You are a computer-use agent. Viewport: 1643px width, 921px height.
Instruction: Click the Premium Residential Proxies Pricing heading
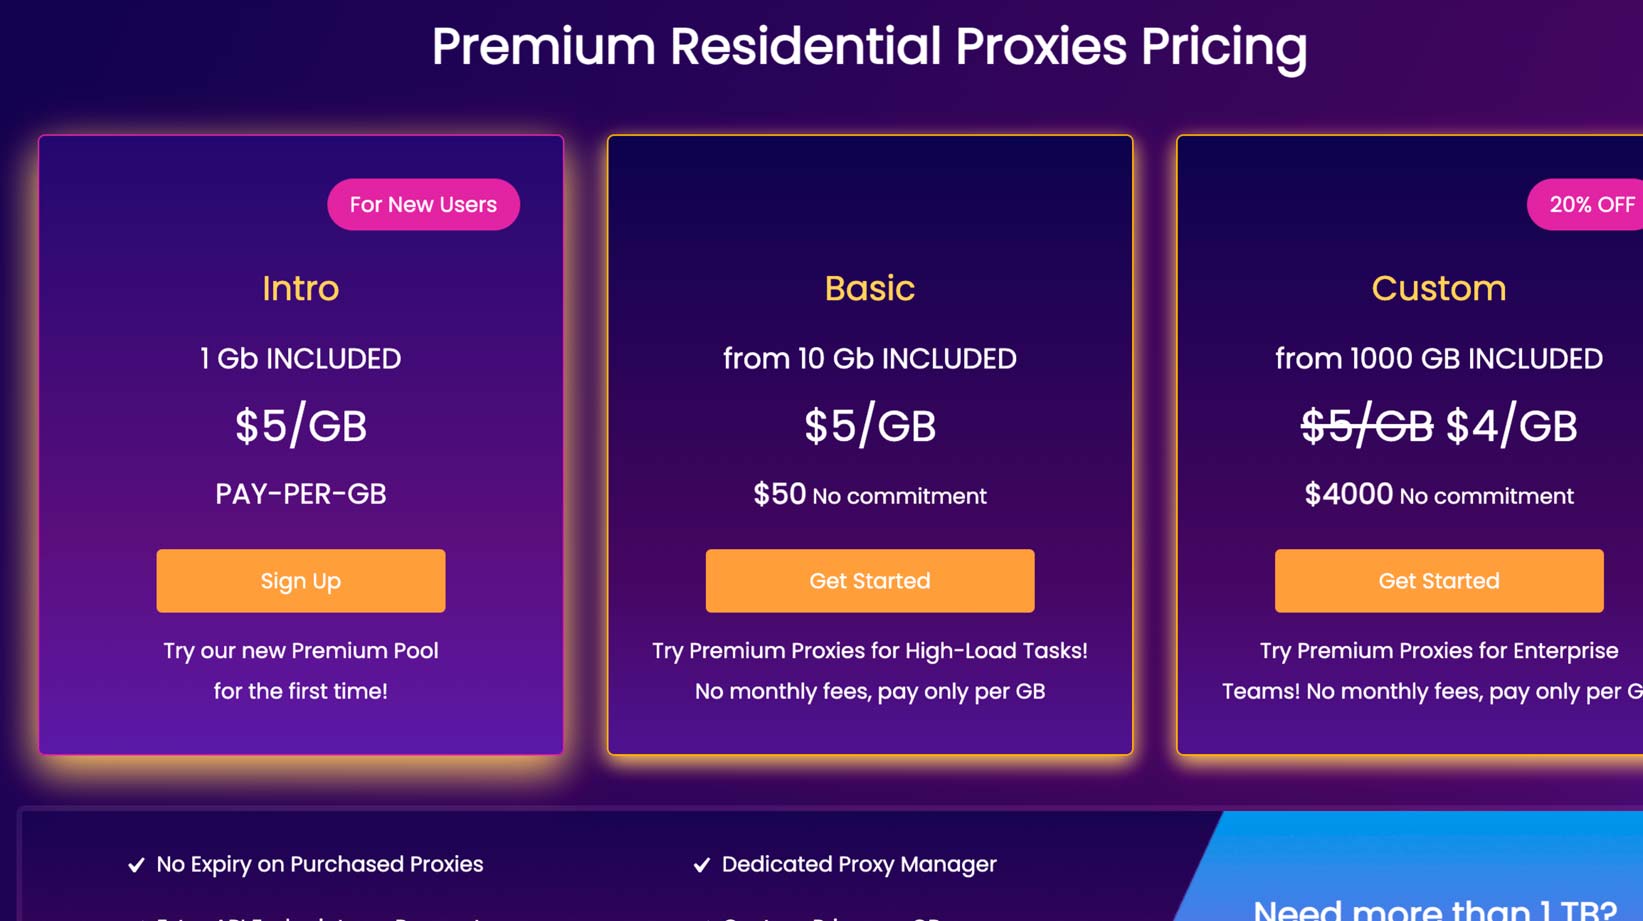coord(869,46)
